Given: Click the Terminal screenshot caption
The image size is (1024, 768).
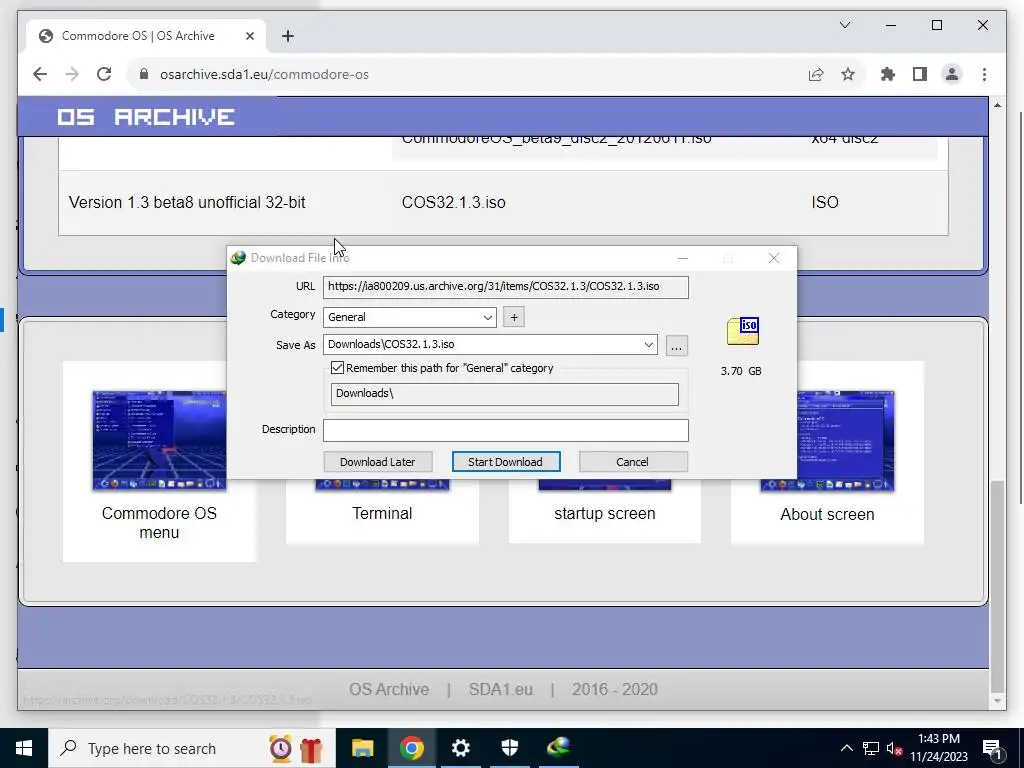Looking at the screenshot, I should (382, 513).
